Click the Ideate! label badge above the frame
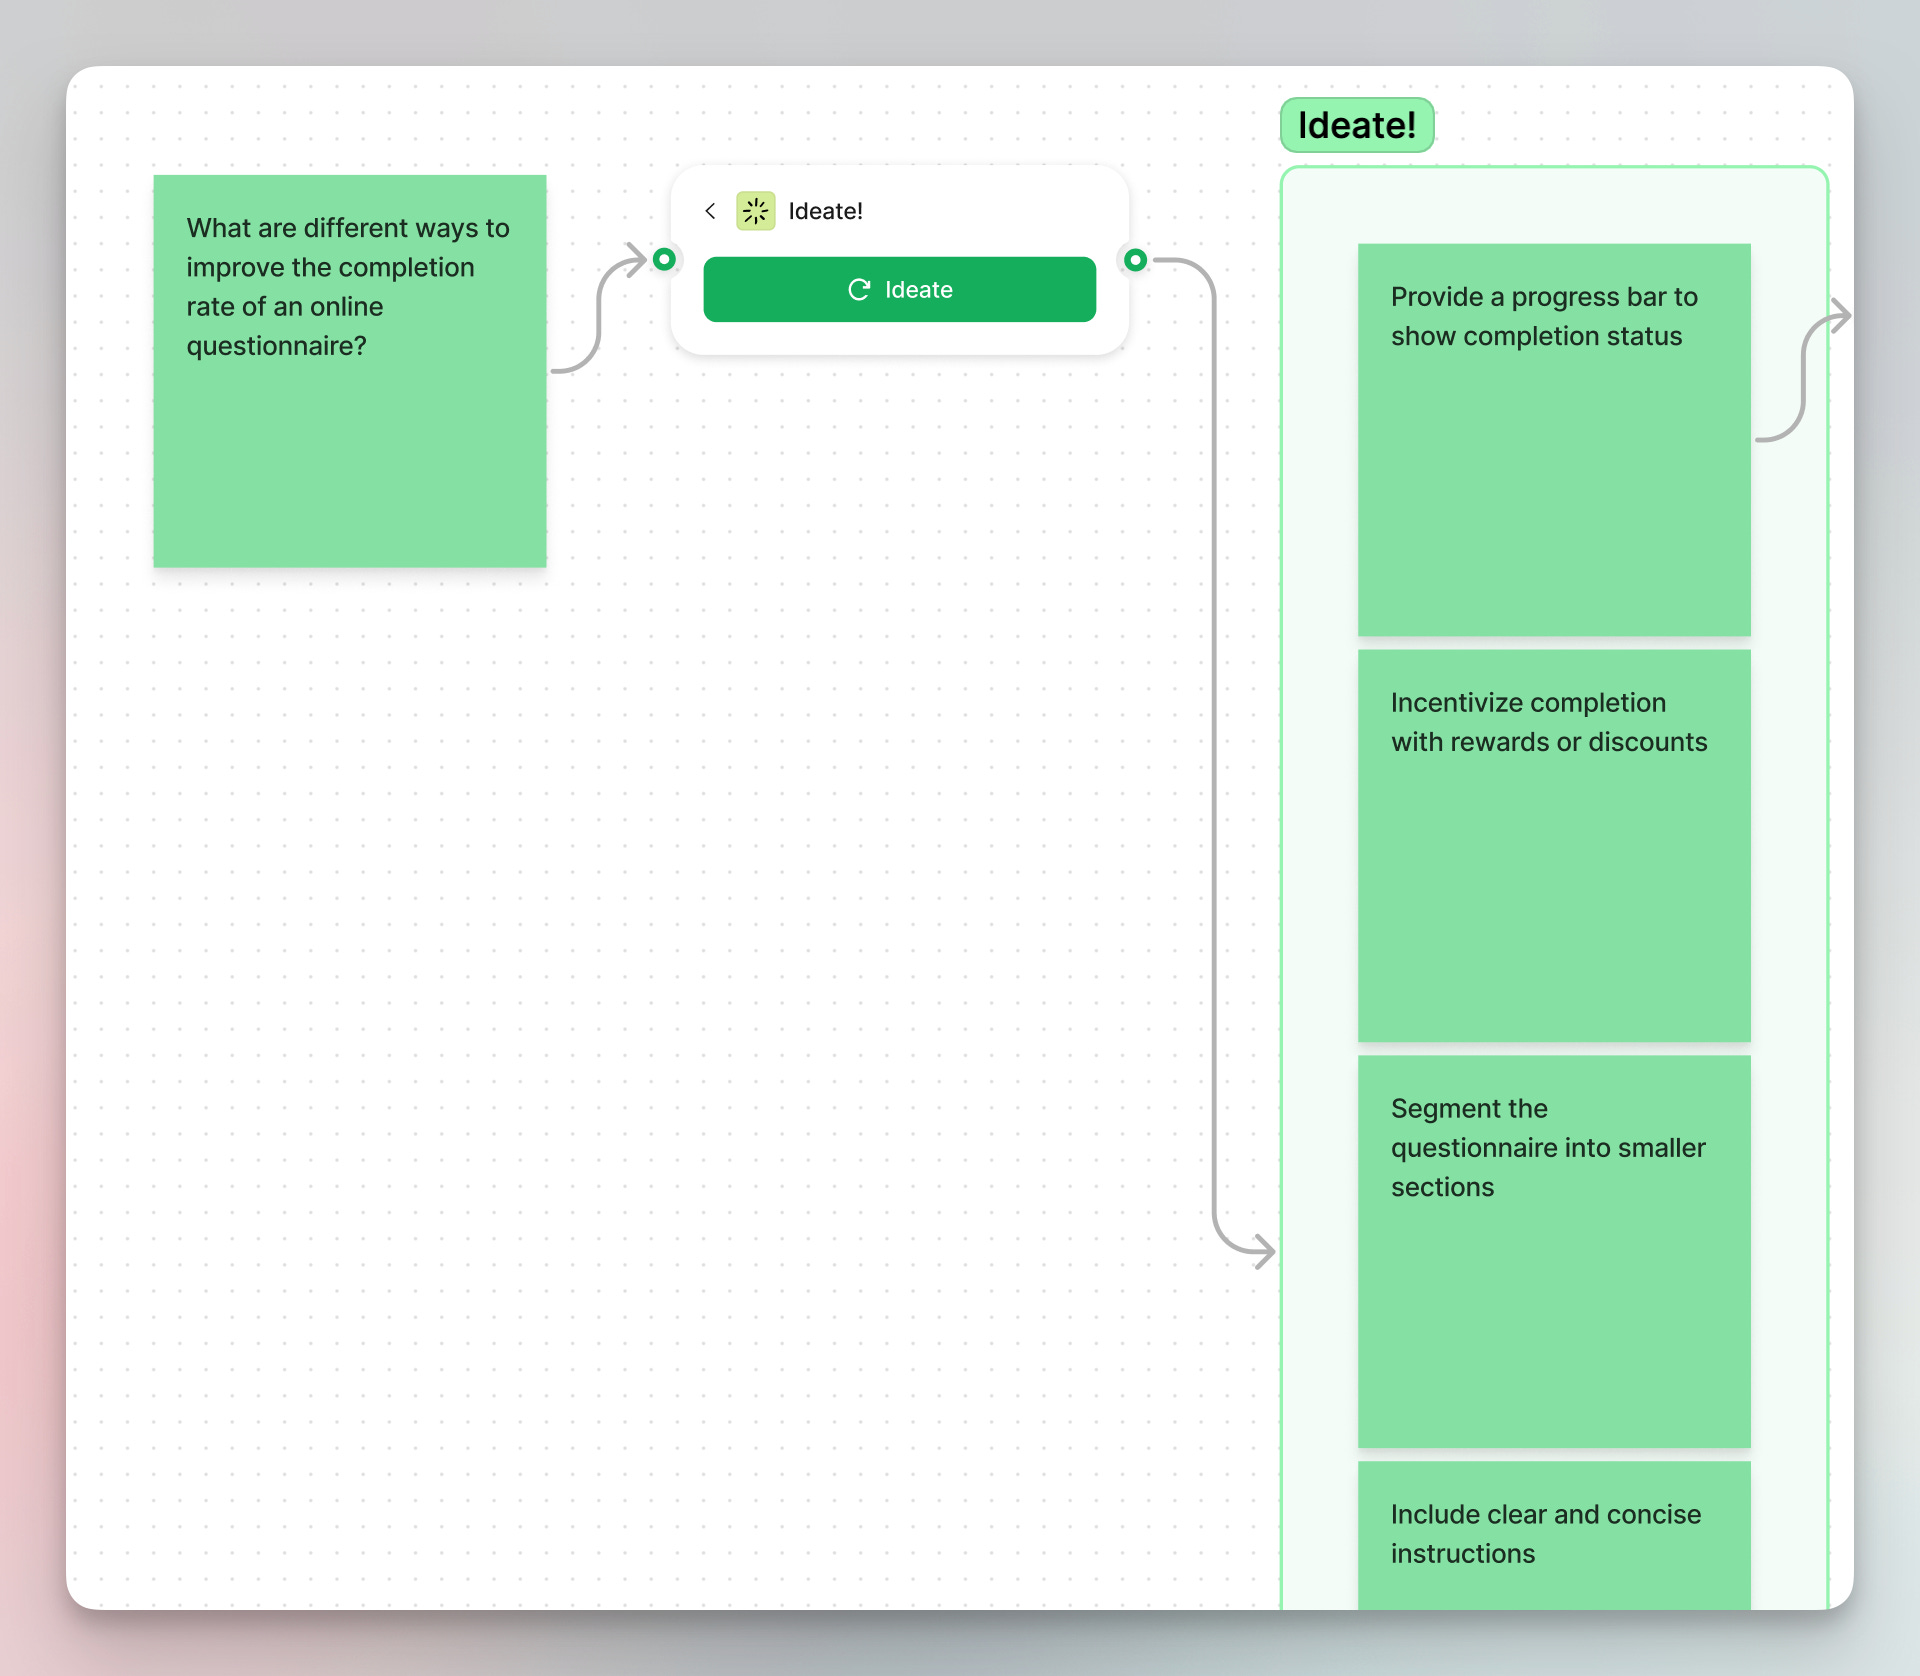 click(x=1357, y=124)
